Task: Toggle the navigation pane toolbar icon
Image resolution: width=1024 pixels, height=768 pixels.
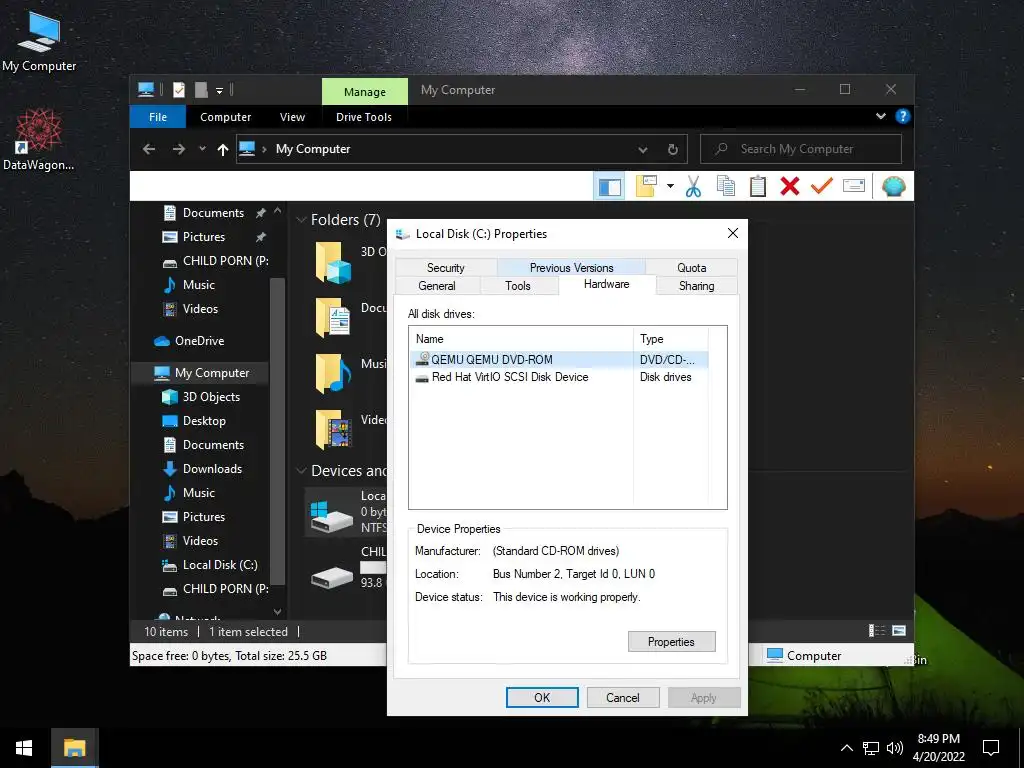Action: [x=609, y=186]
